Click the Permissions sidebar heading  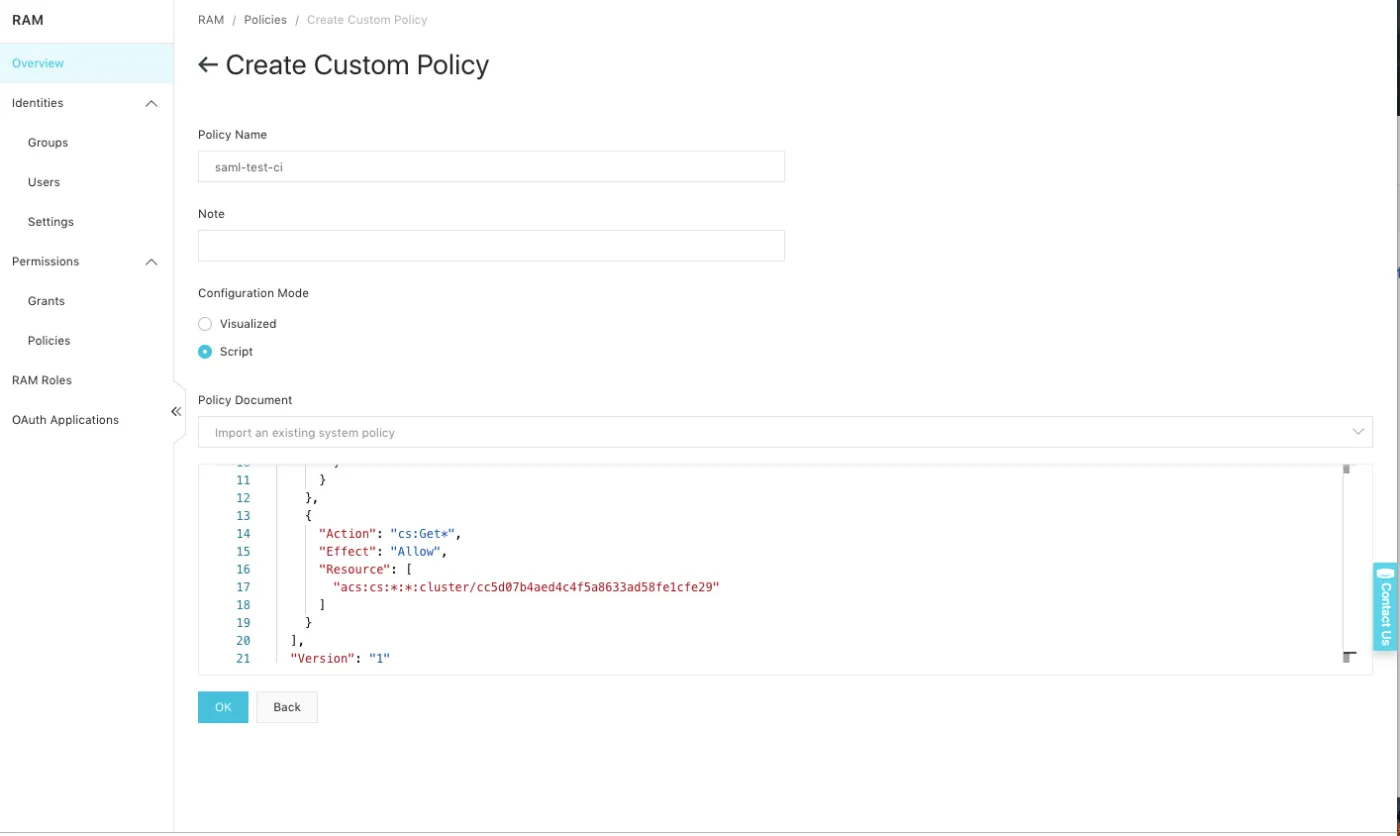point(45,262)
